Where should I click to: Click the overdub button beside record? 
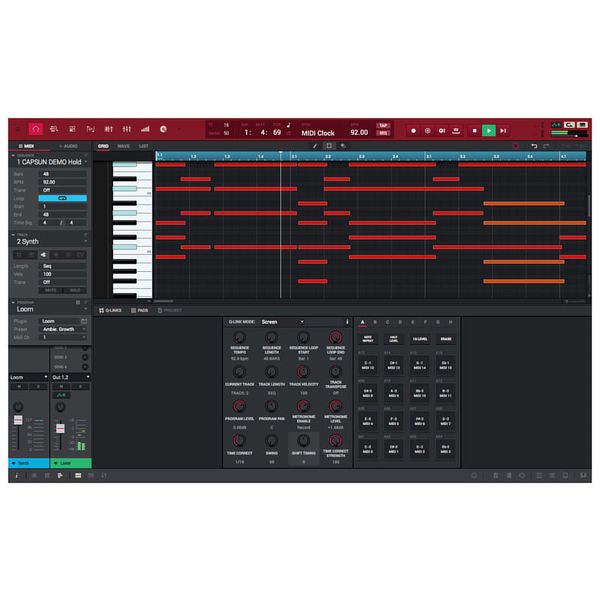[427, 131]
